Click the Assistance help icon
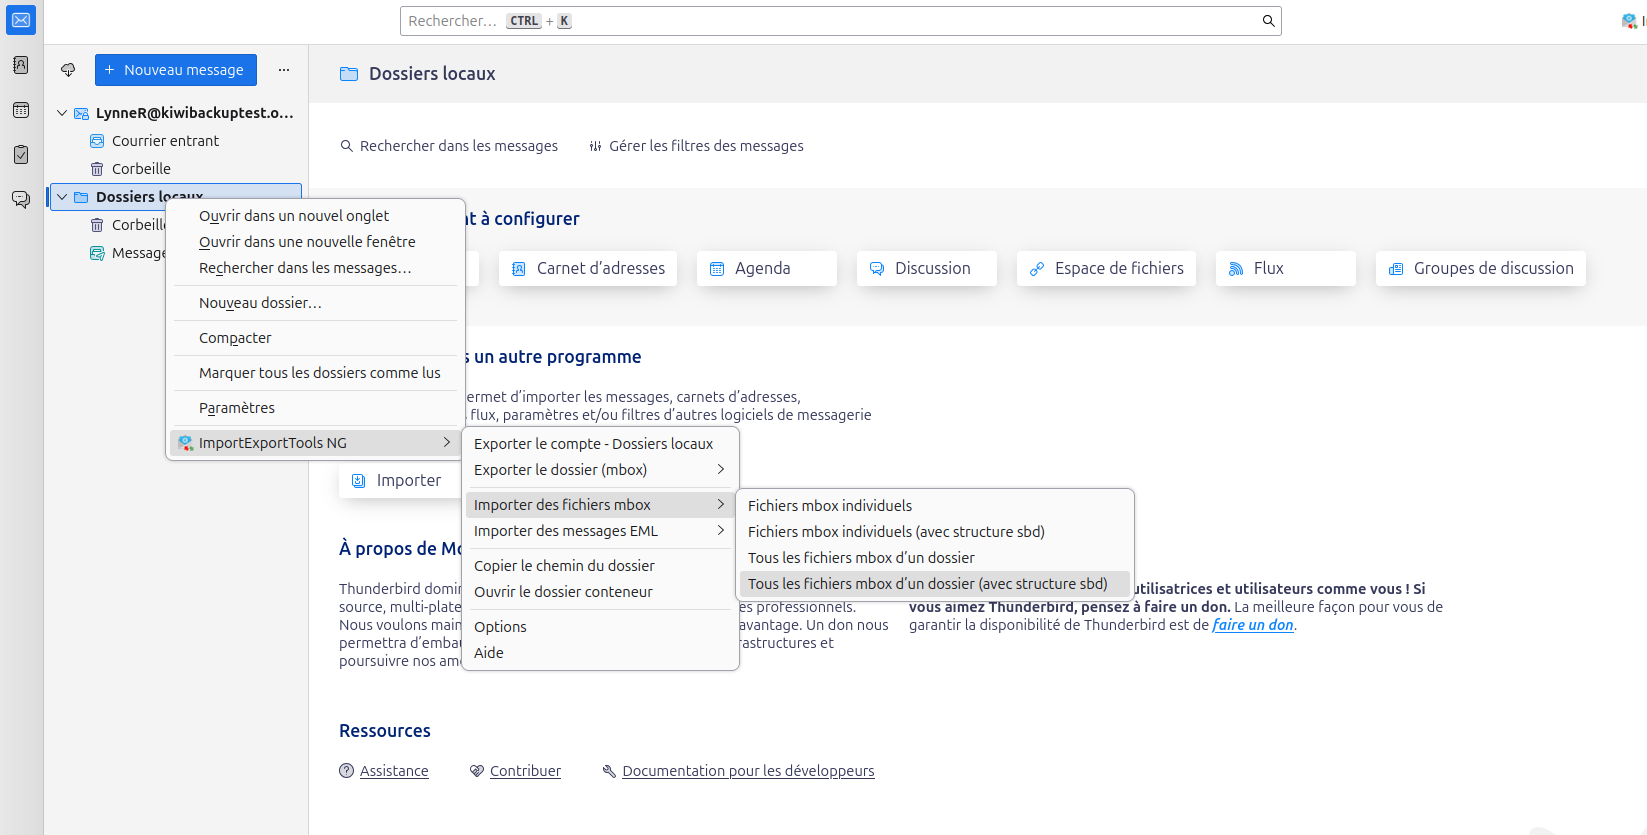Screen dimensions: 1647x835 [347, 771]
